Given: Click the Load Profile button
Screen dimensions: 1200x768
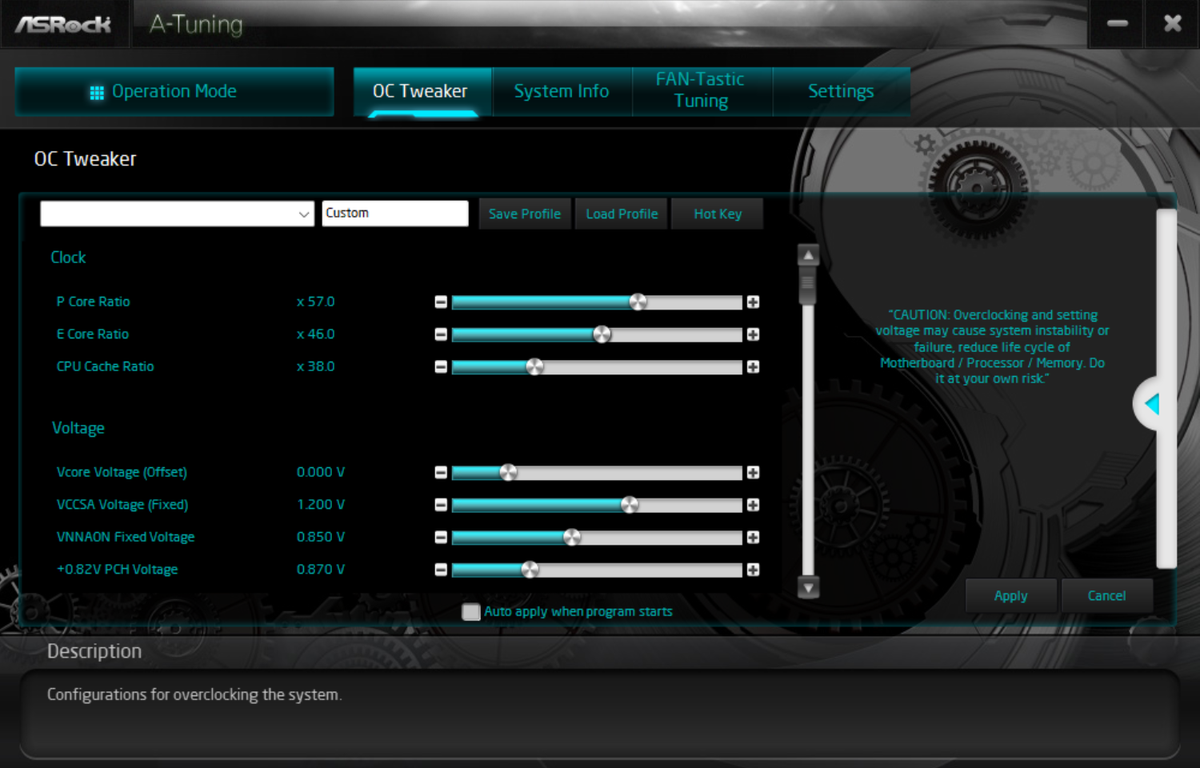Looking at the screenshot, I should 621,214.
